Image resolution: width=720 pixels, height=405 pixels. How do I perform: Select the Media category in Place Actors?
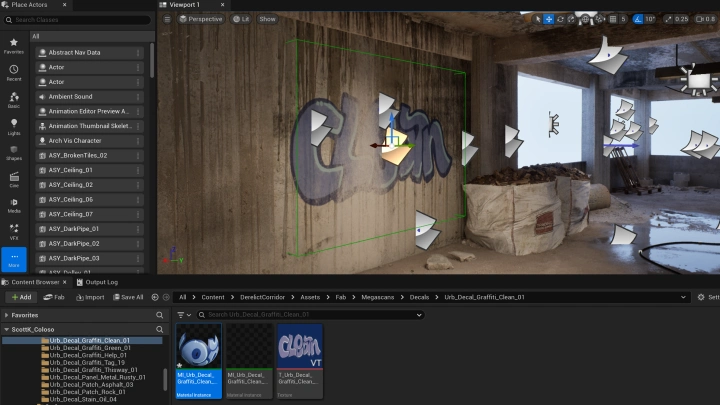pos(14,206)
